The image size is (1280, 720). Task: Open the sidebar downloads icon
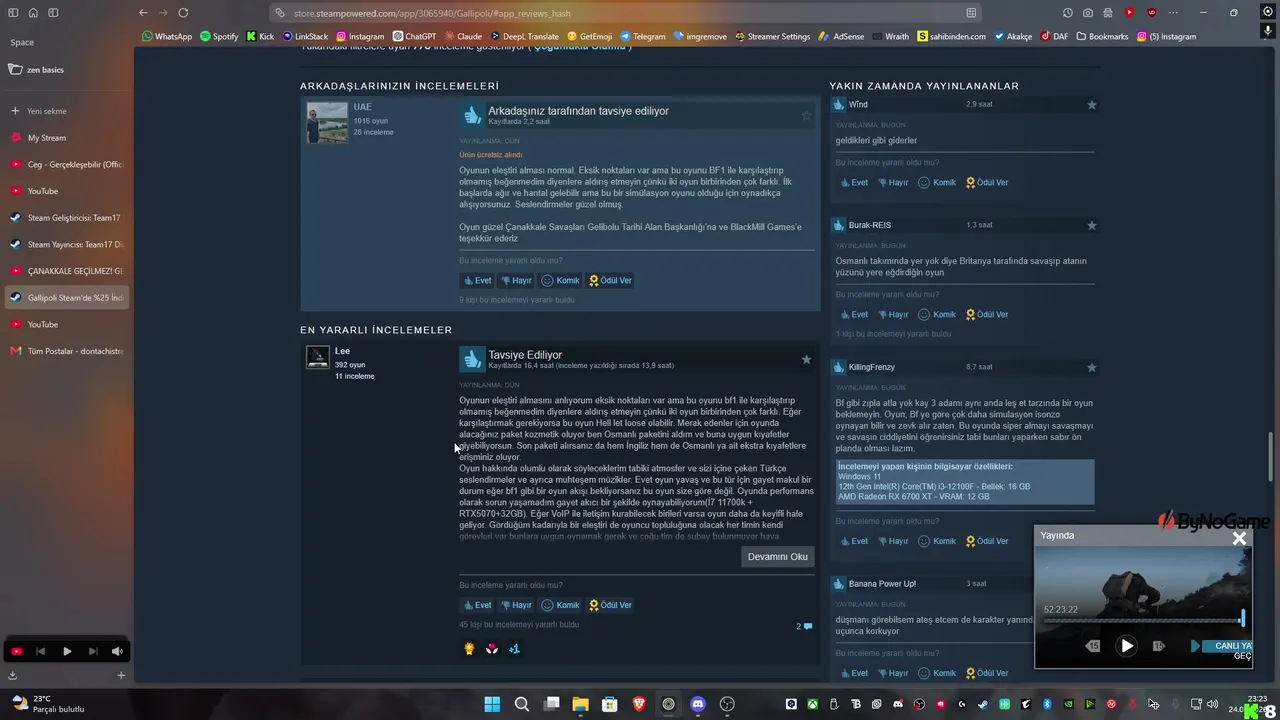tap(13, 675)
